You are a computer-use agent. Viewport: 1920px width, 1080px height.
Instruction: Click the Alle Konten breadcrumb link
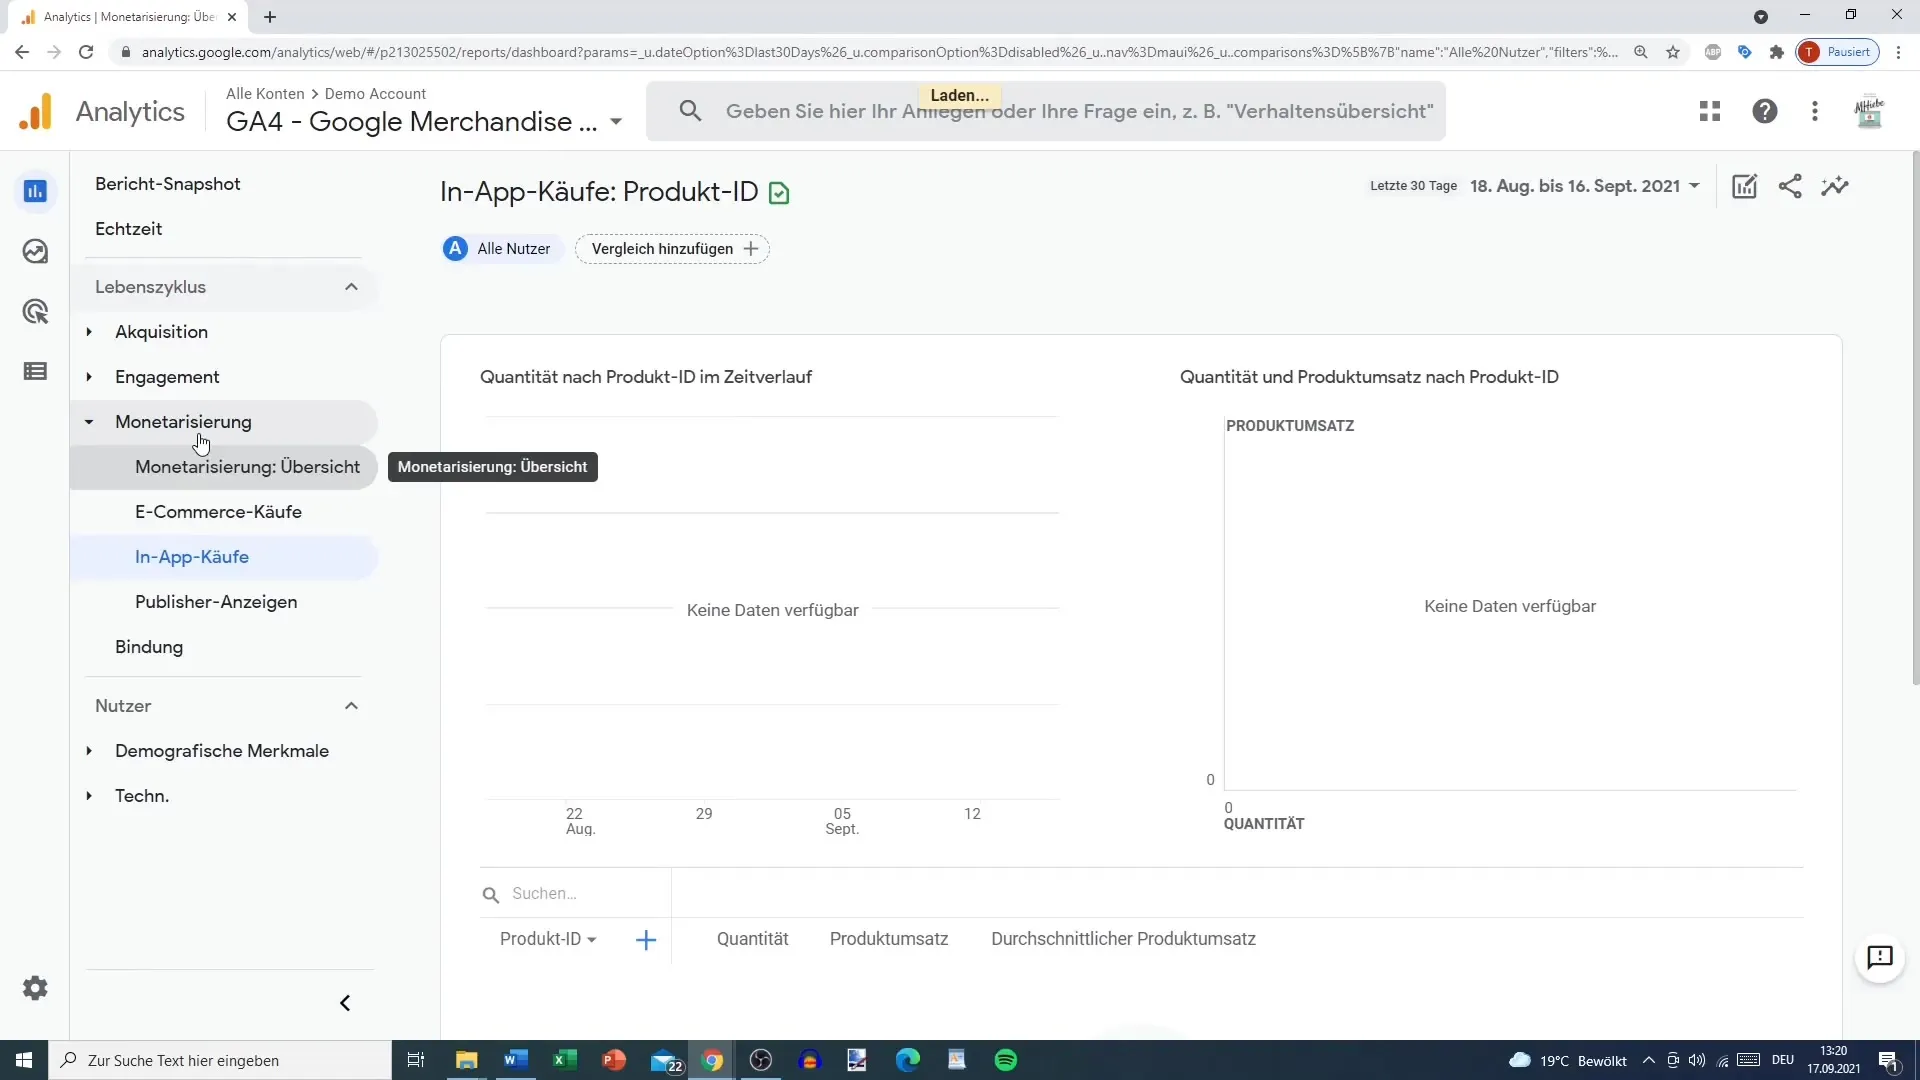click(265, 93)
